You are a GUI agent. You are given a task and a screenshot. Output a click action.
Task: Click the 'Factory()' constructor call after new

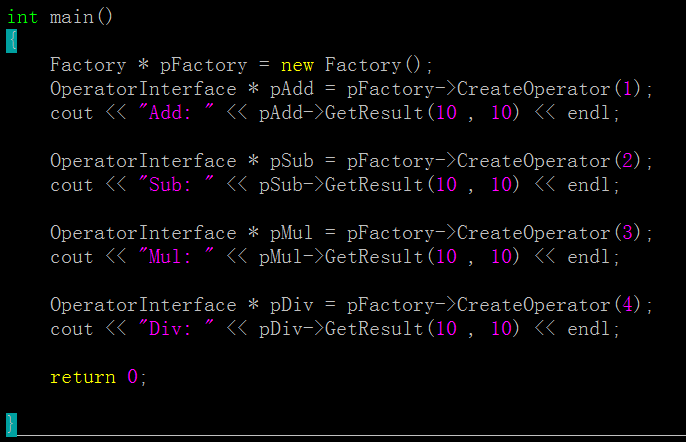pyautogui.click(x=373, y=66)
